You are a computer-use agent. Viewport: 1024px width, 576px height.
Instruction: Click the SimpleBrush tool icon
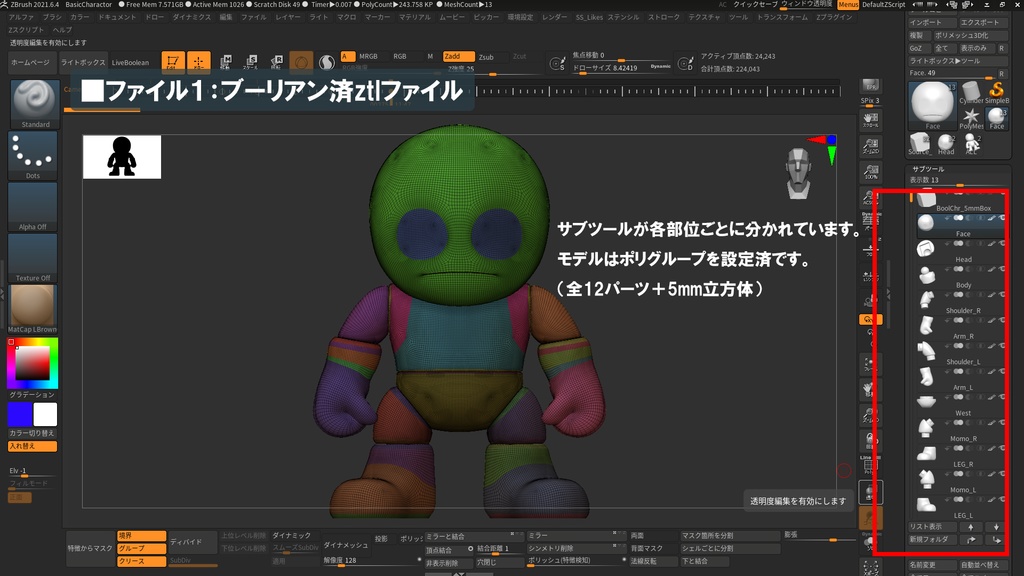996,89
